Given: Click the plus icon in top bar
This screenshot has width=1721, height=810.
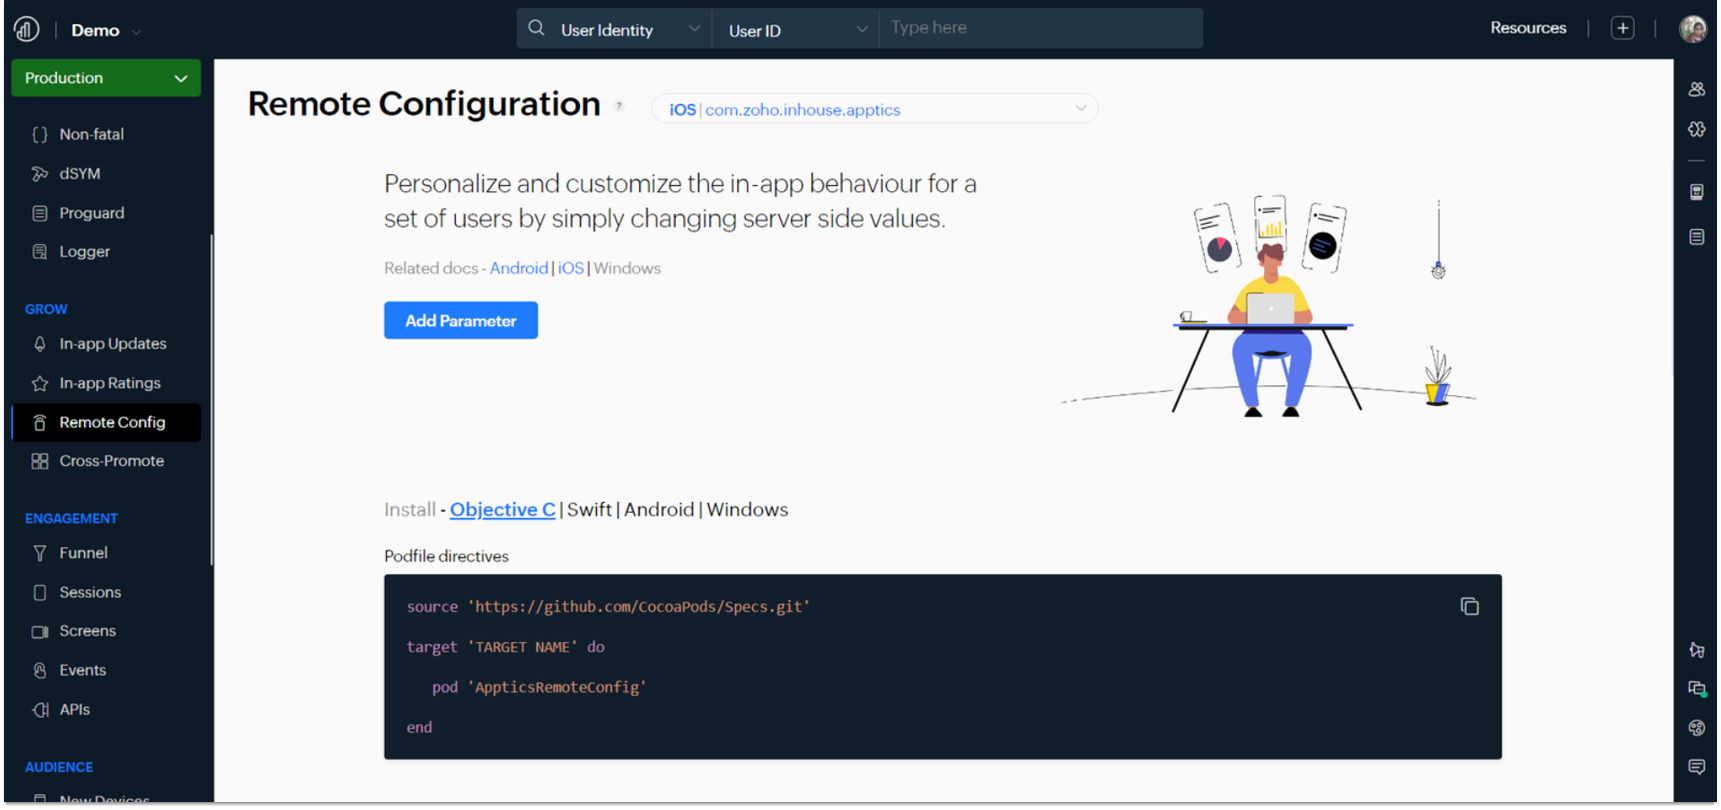Looking at the screenshot, I should pyautogui.click(x=1622, y=28).
